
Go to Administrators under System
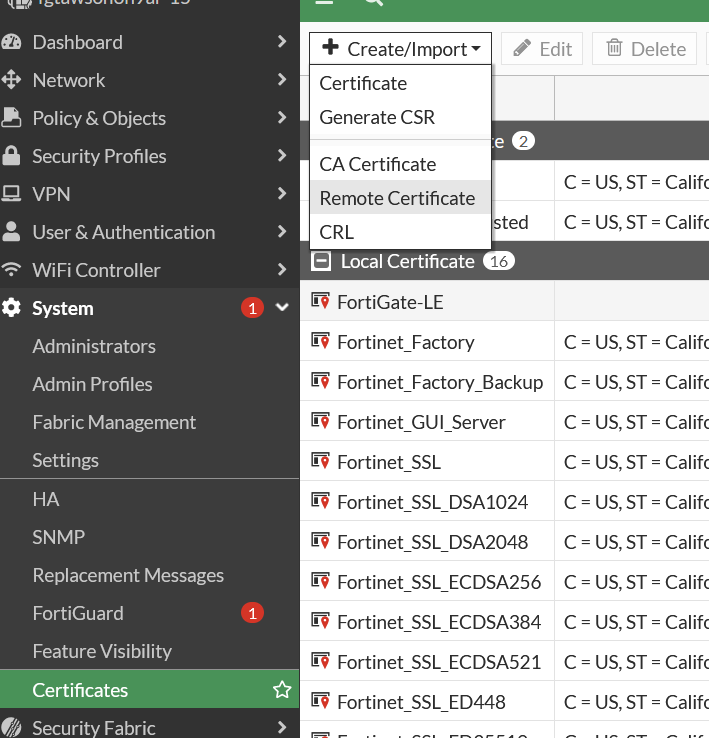(x=94, y=346)
